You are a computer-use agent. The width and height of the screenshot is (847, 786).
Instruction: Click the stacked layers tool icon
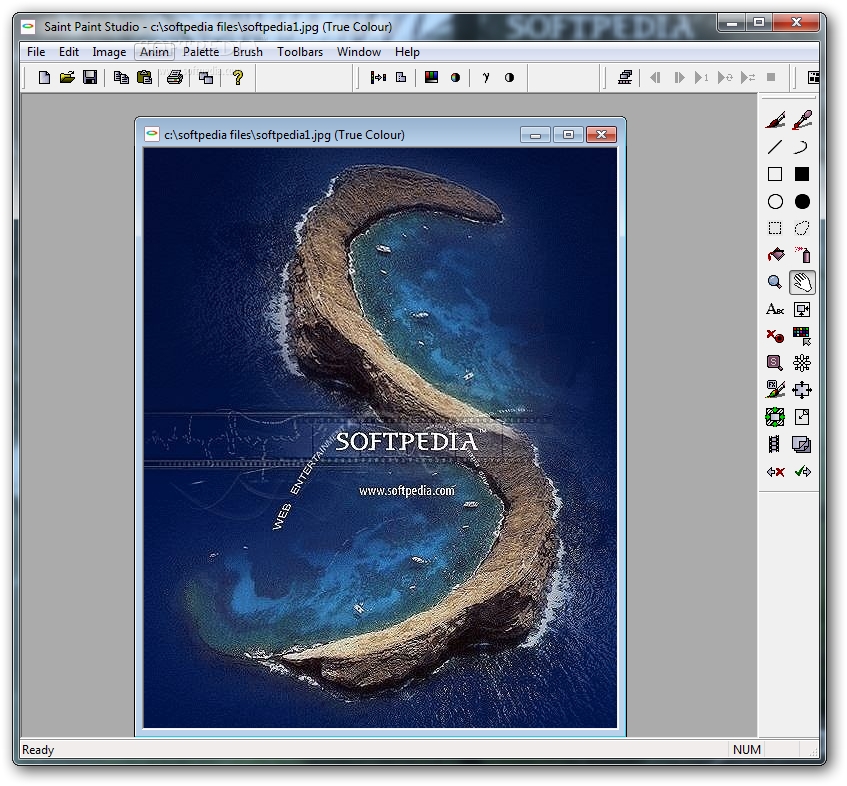pos(802,444)
